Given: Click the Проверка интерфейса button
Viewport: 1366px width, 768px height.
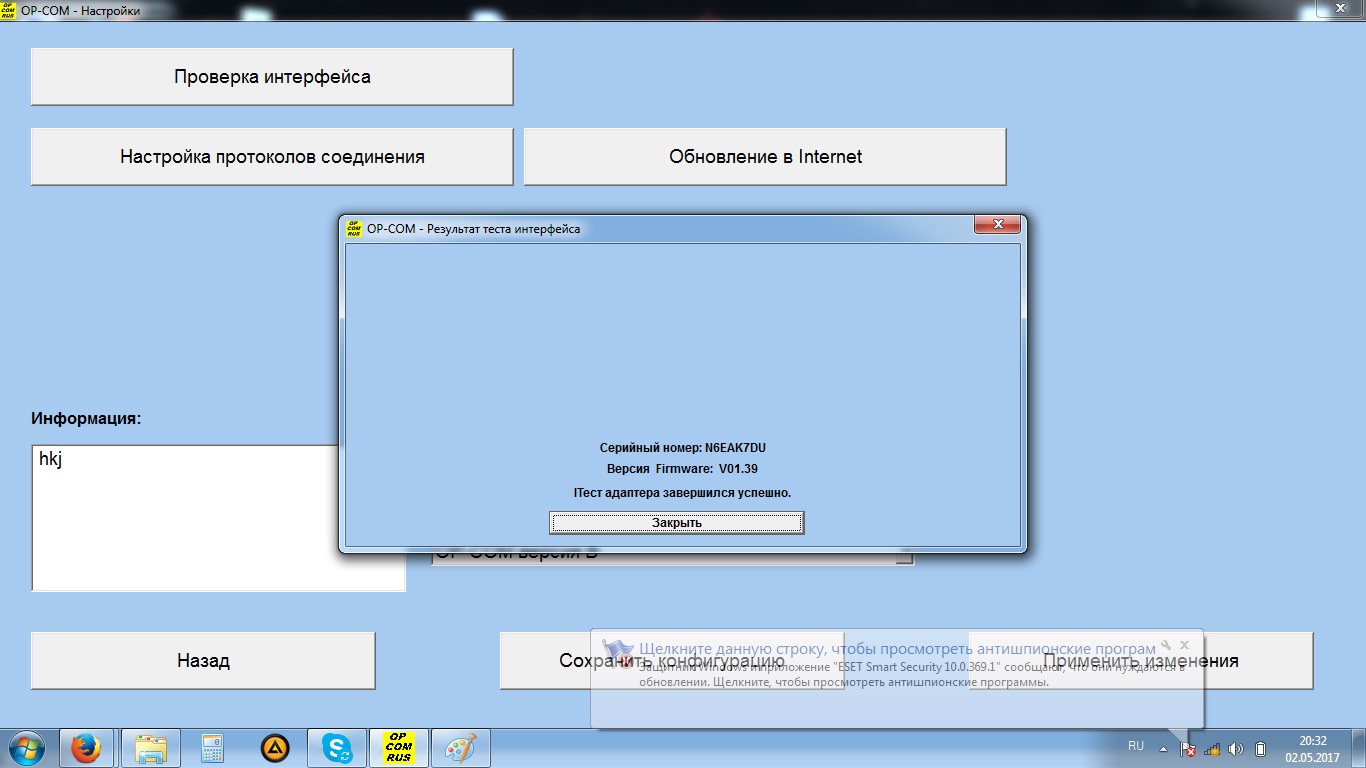Looking at the screenshot, I should (x=272, y=76).
